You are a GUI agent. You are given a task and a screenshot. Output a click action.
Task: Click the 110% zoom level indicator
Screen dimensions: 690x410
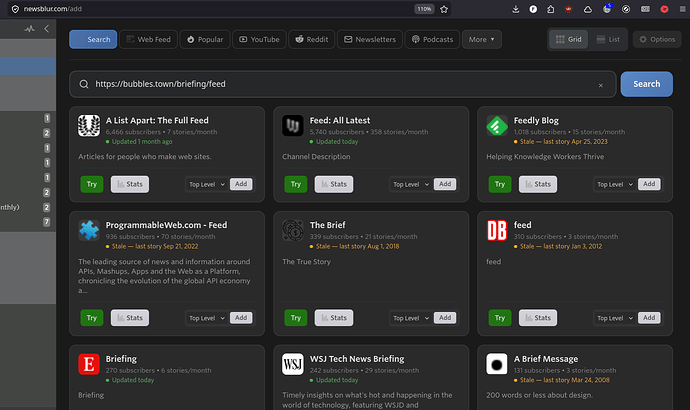[424, 9]
